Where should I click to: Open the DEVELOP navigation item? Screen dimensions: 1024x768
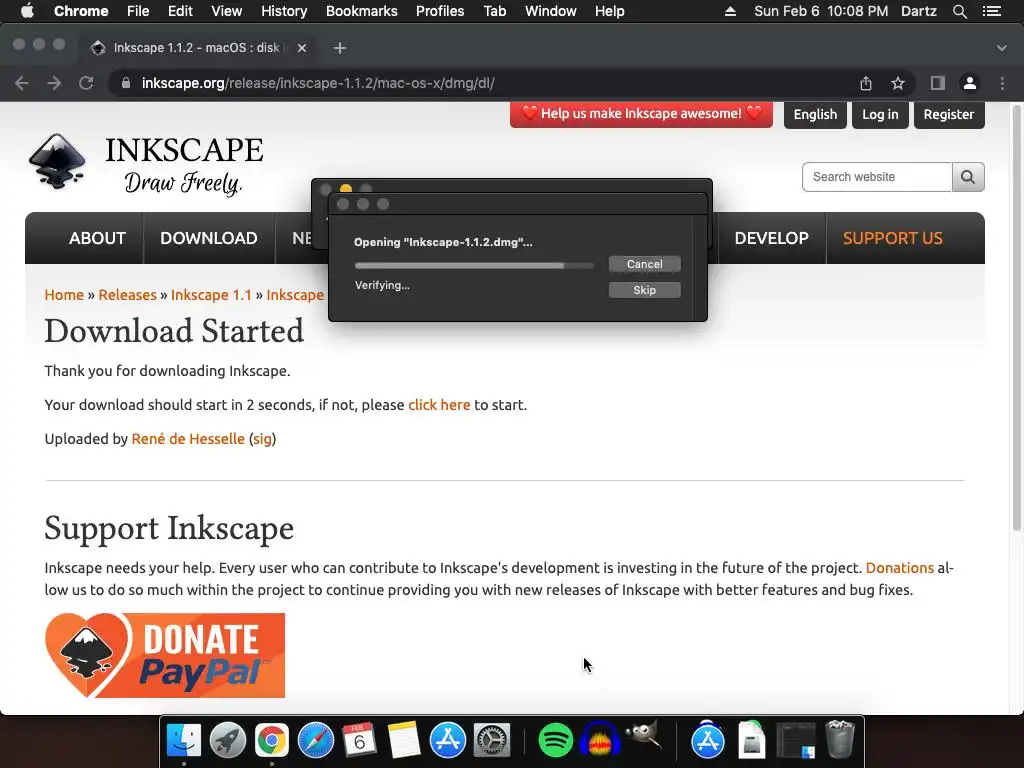(x=771, y=238)
